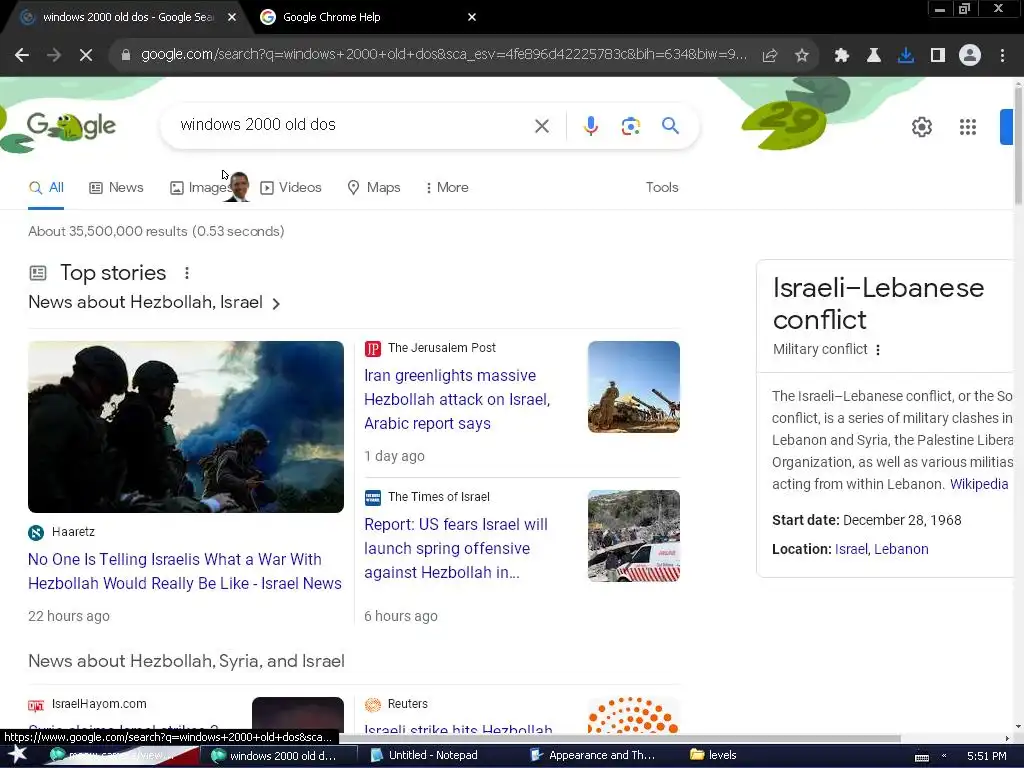Viewport: 1024px width, 768px height.
Task: Click the 5:51 PM clock
Action: pyautogui.click(x=987, y=756)
